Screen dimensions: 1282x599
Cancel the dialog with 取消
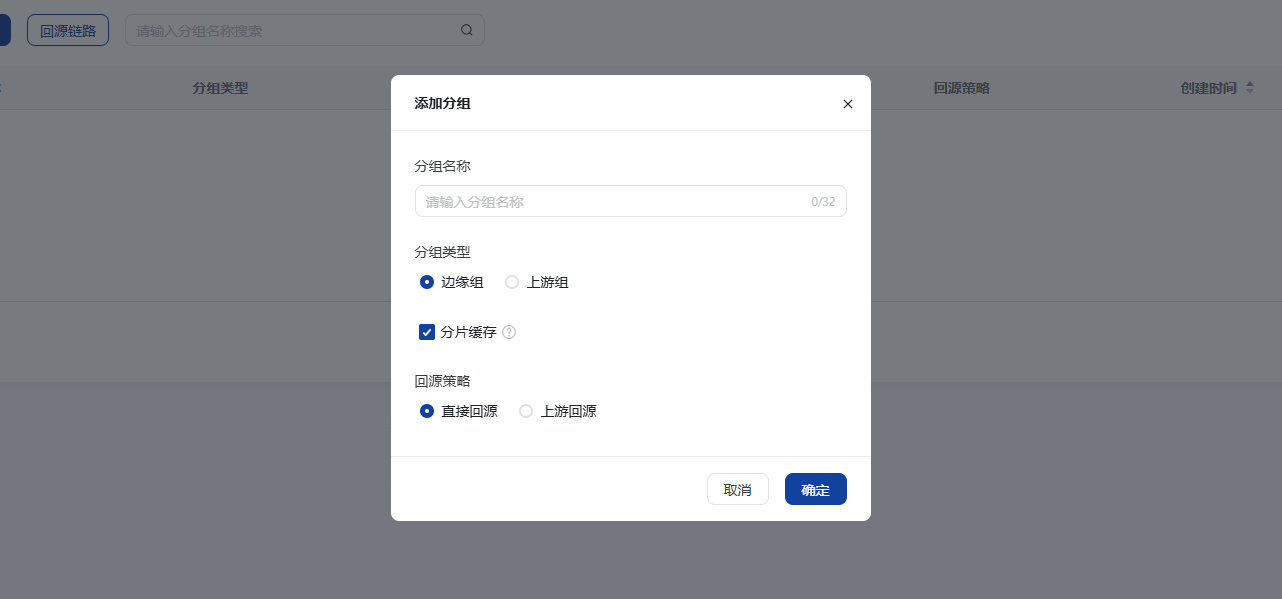click(x=738, y=489)
